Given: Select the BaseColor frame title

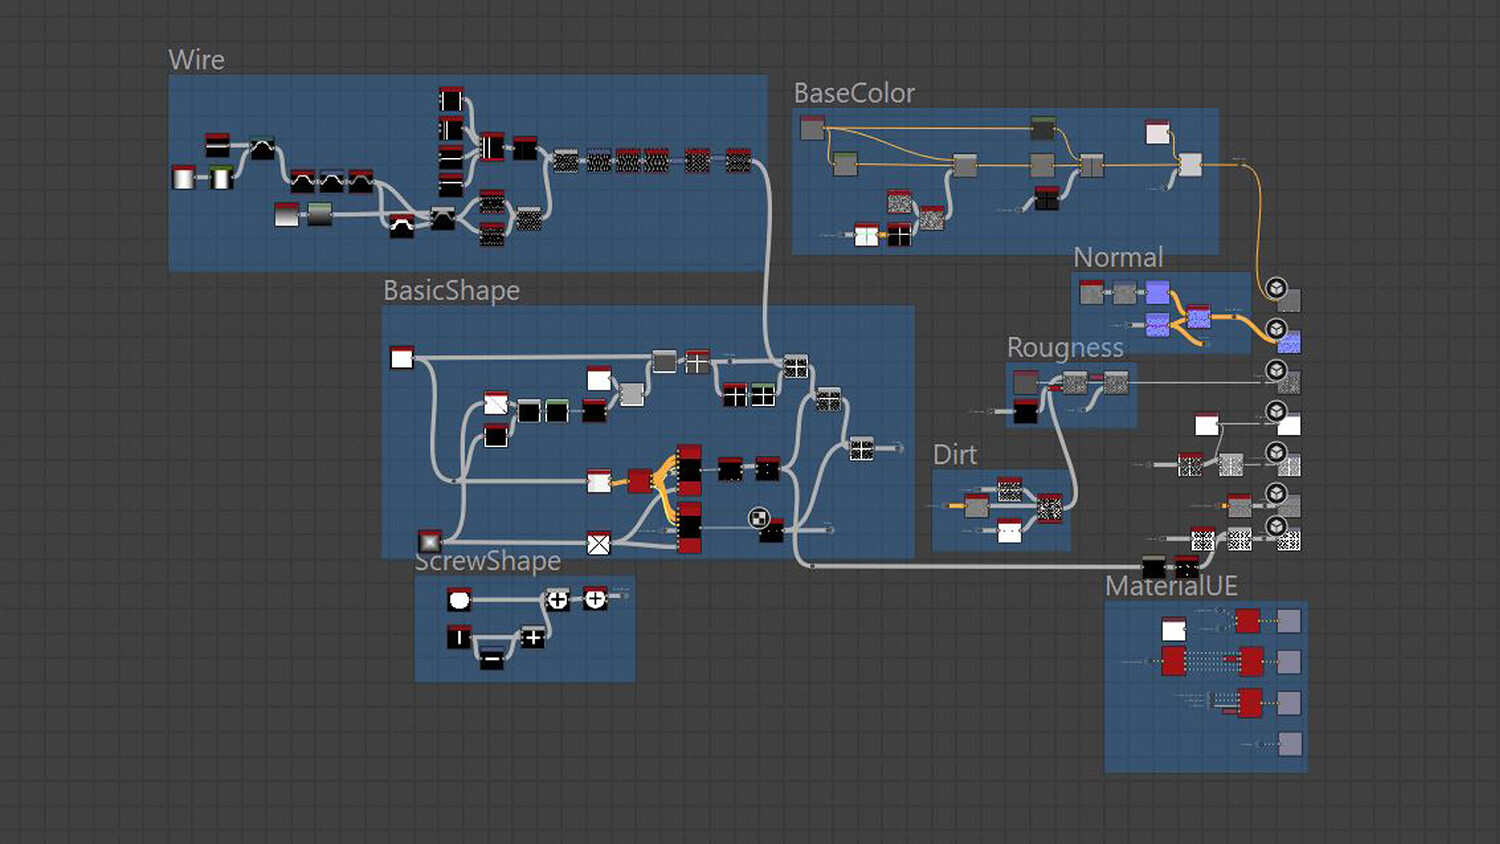Looking at the screenshot, I should tap(854, 93).
